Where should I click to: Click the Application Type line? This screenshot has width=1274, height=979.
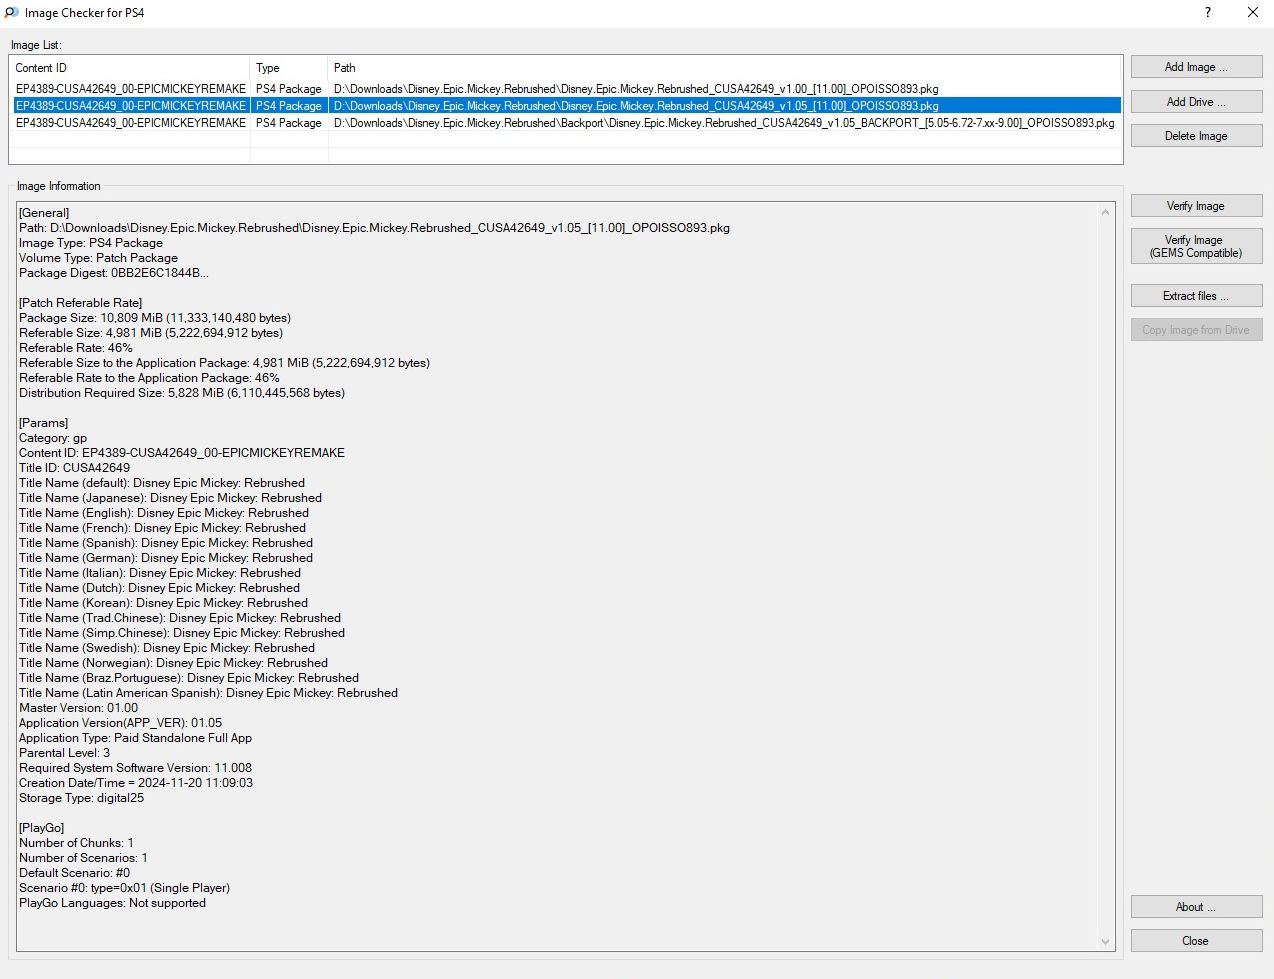(136, 738)
